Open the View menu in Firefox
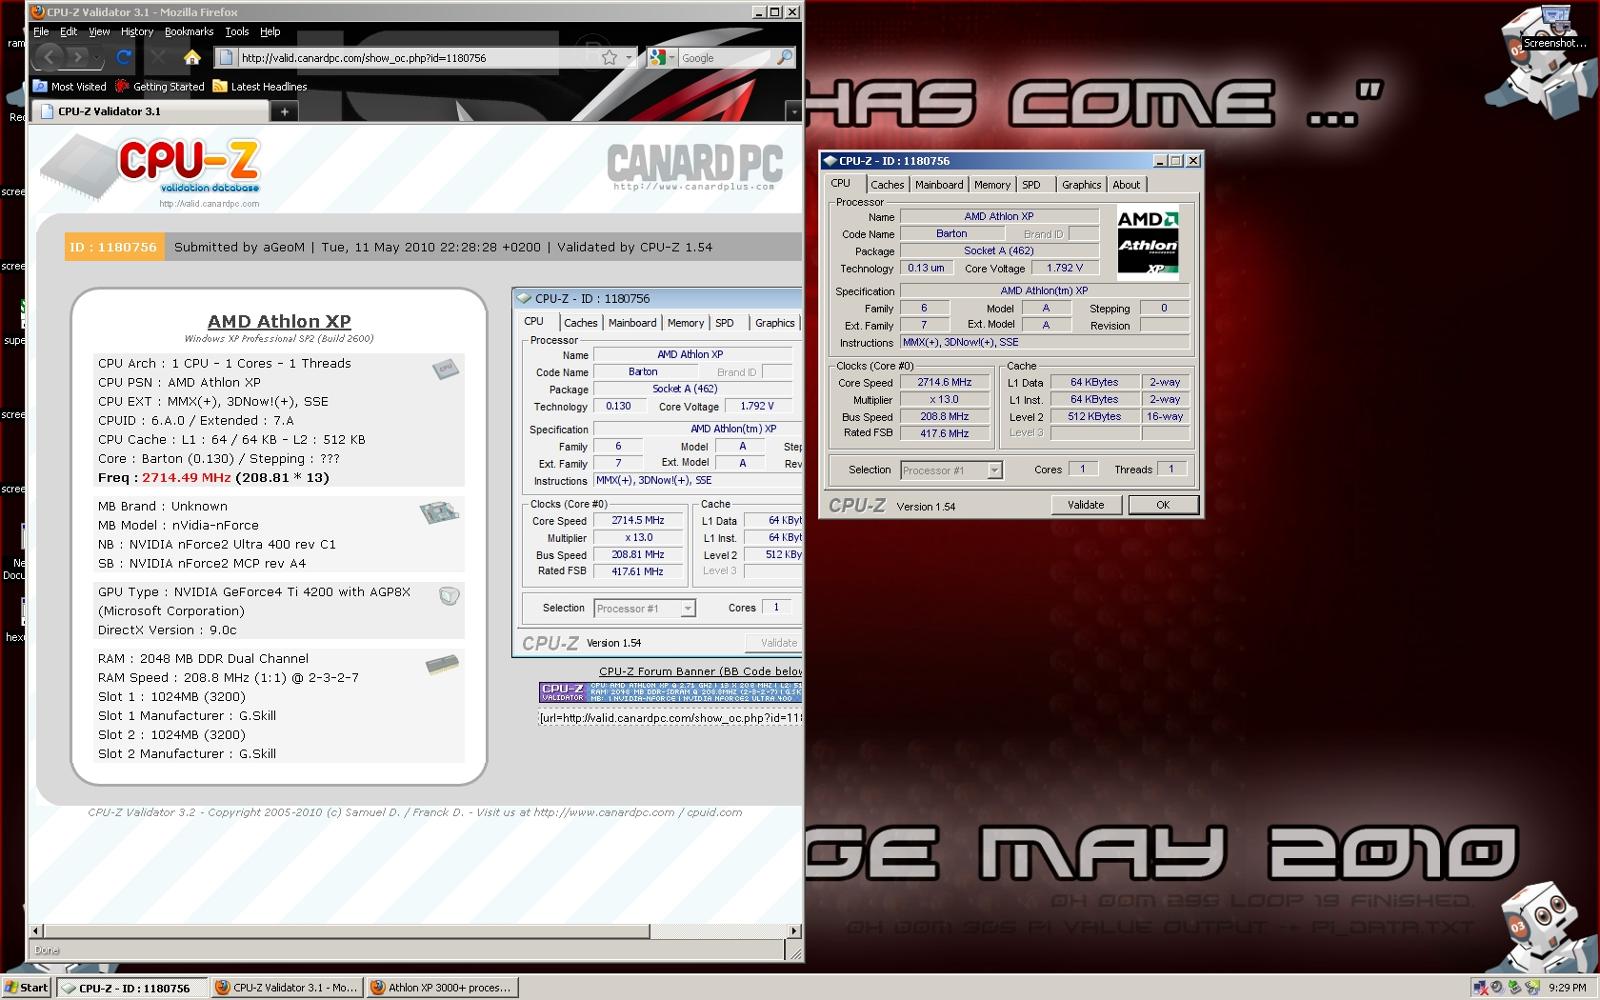This screenshot has height=1000, width=1600. tap(99, 32)
